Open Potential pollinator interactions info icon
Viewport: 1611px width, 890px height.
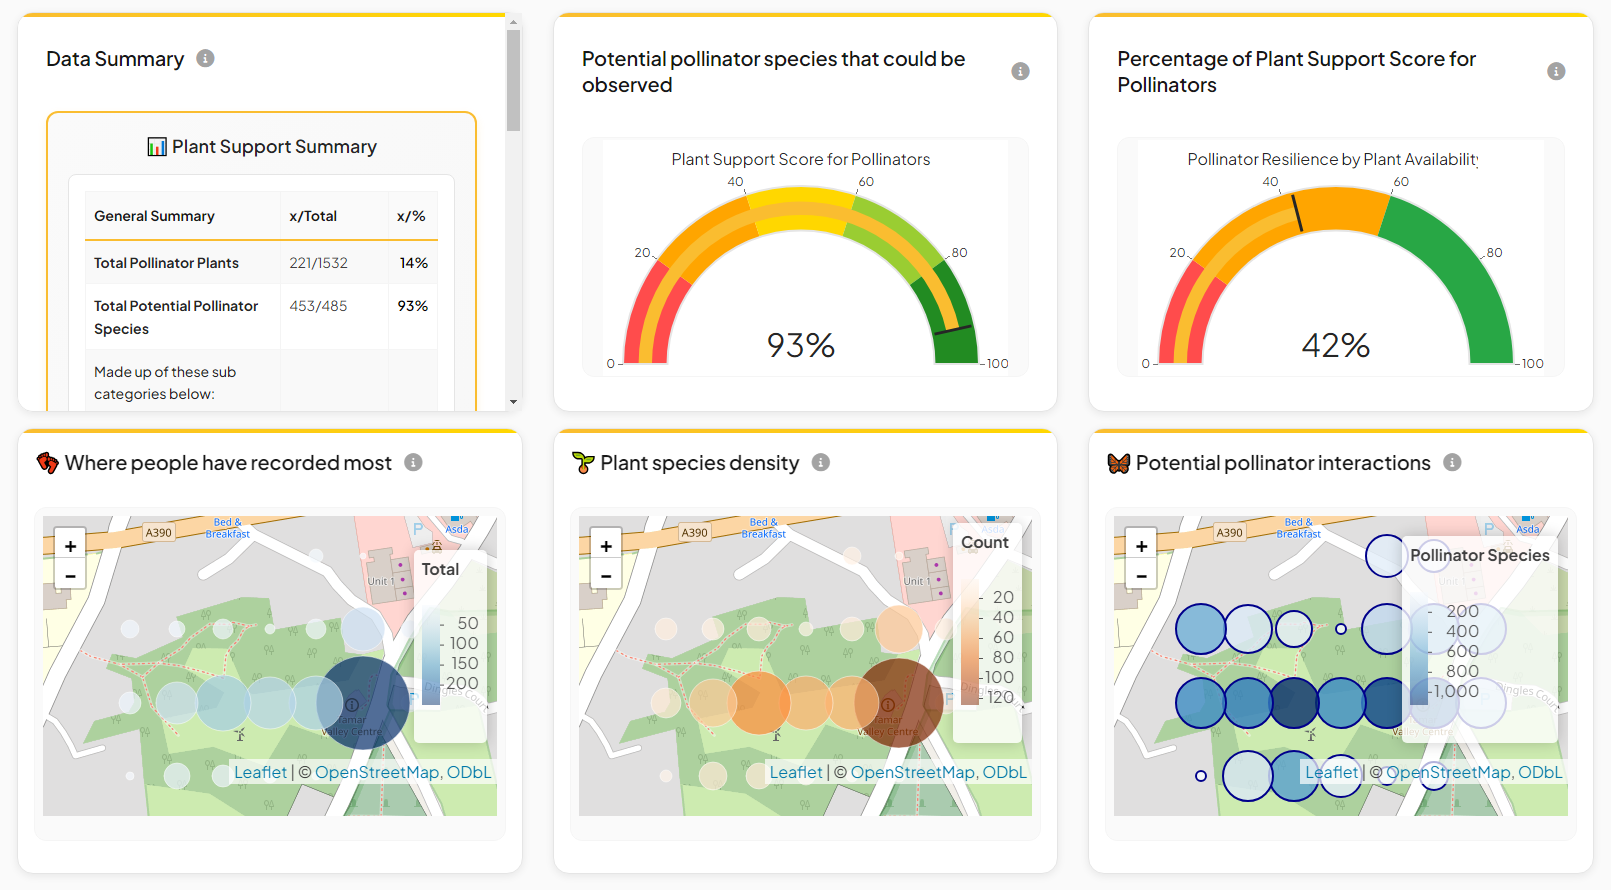1452,463
